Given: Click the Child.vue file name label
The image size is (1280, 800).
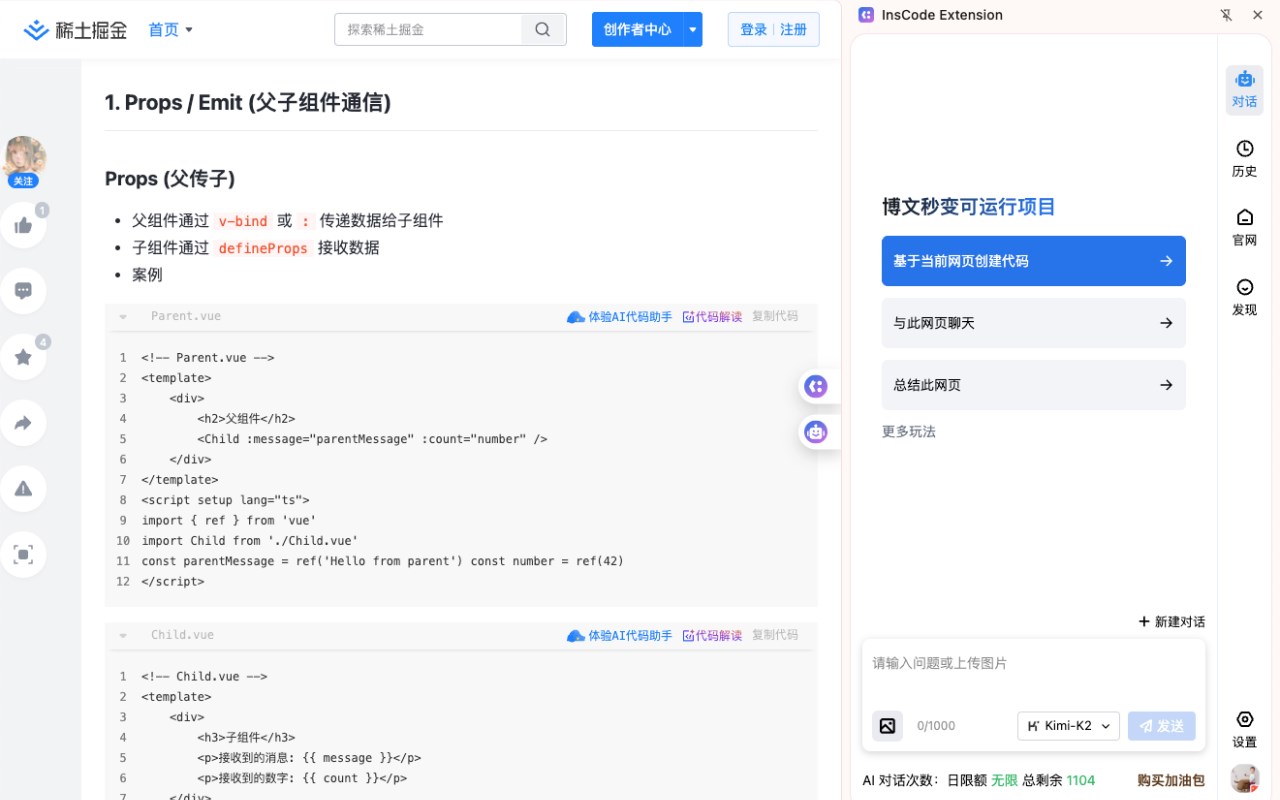Looking at the screenshot, I should click(x=182, y=635).
